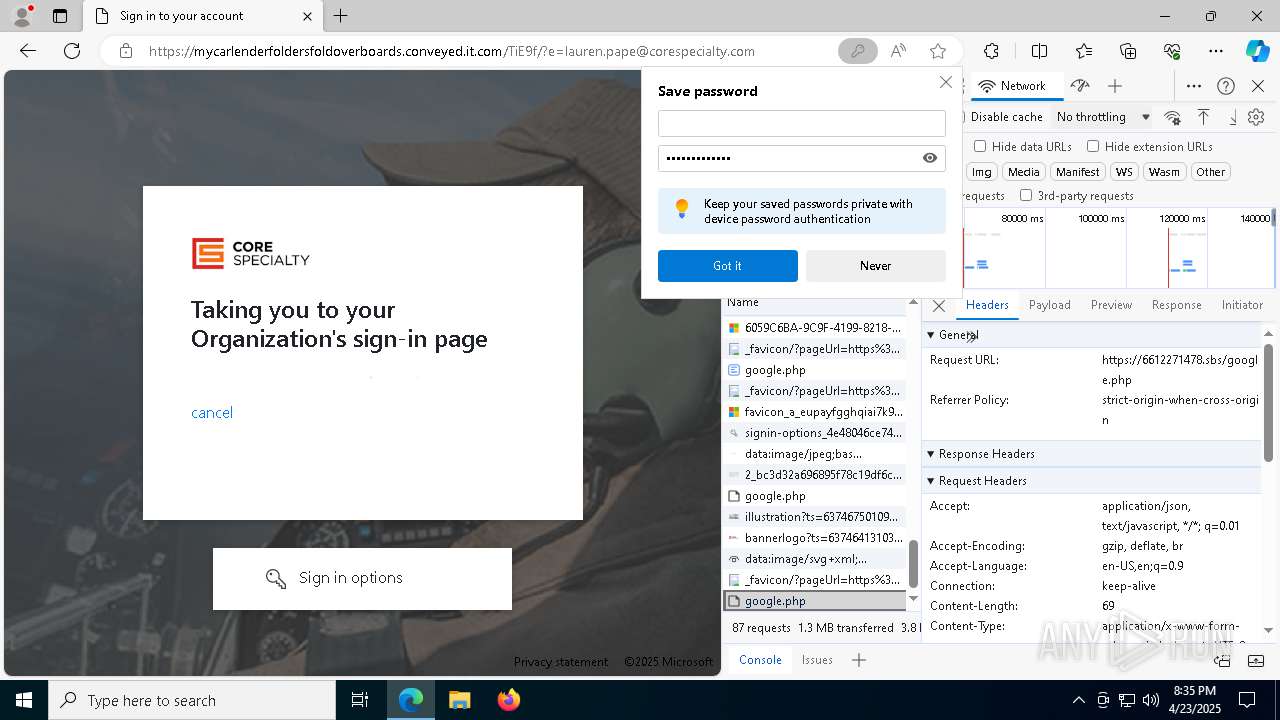Image resolution: width=1280 pixels, height=720 pixels.
Task: Open the Privacy statement link
Action: [560, 662]
